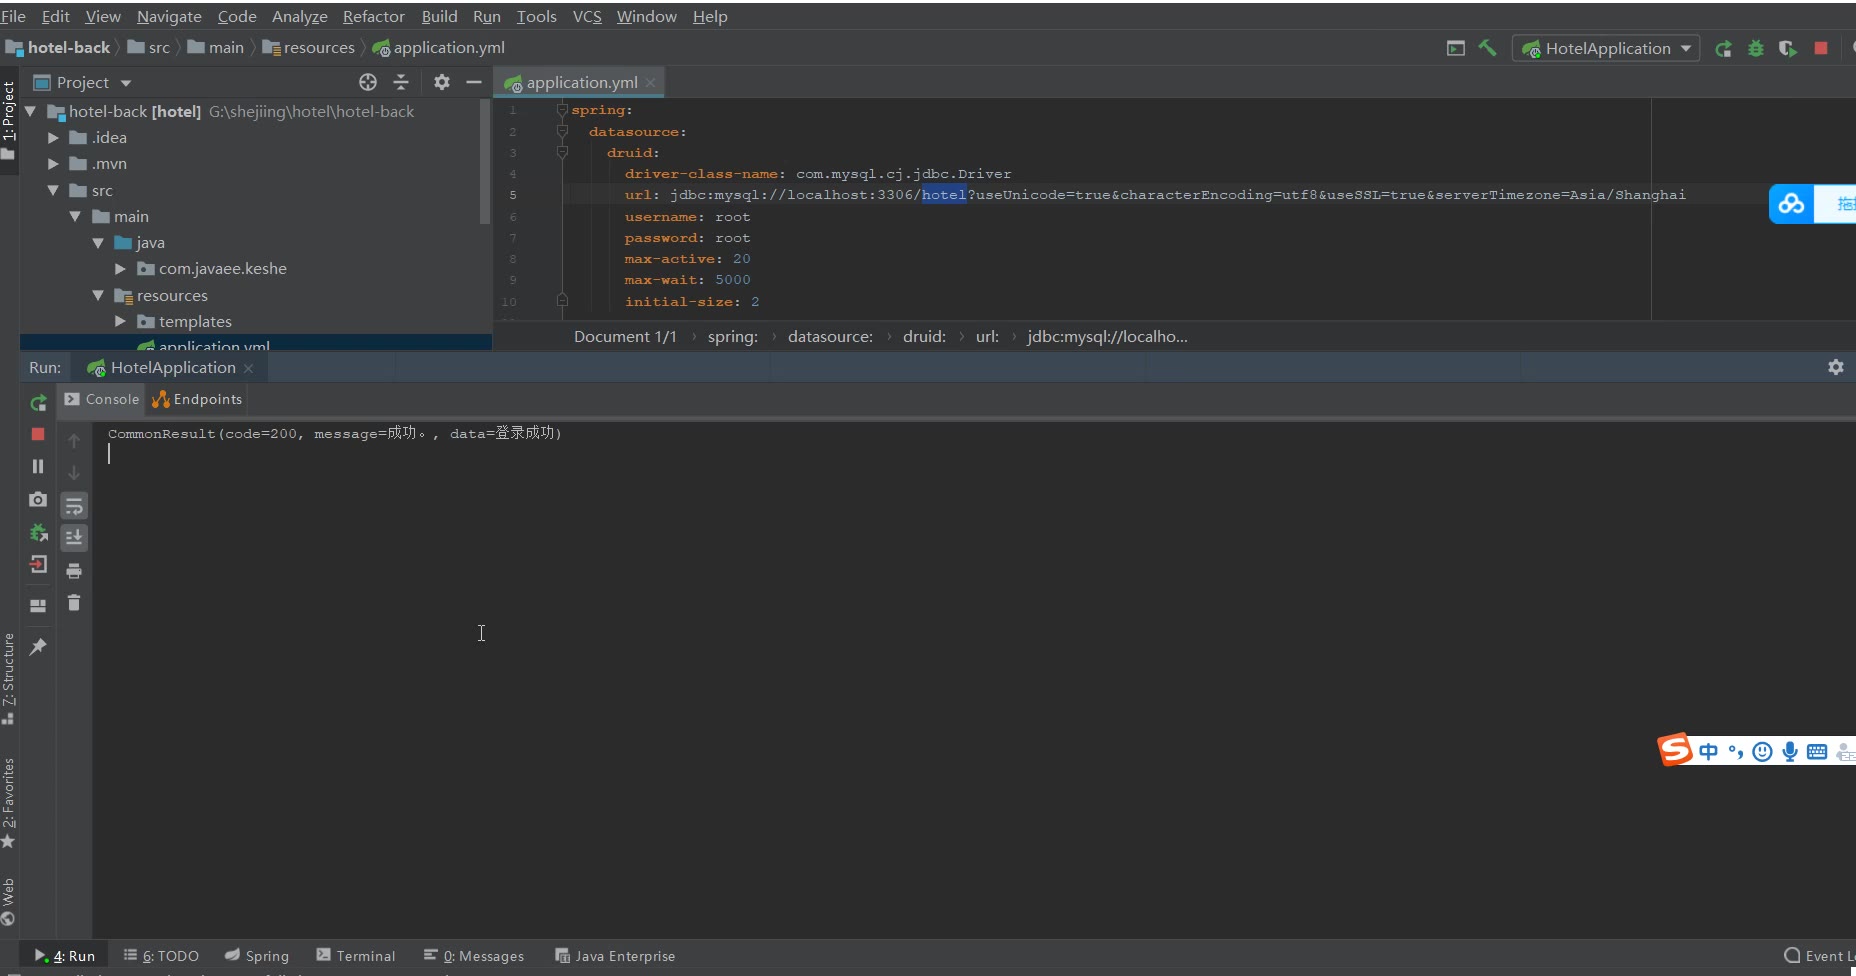Open the Spring tool window
This screenshot has width=1856, height=976.
tap(257, 956)
